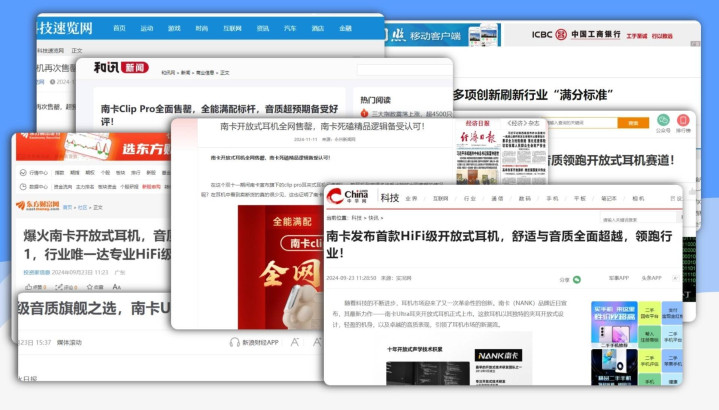Click the red 全能满配 product image
Viewport: 719px width, 410px height.
point(280,267)
